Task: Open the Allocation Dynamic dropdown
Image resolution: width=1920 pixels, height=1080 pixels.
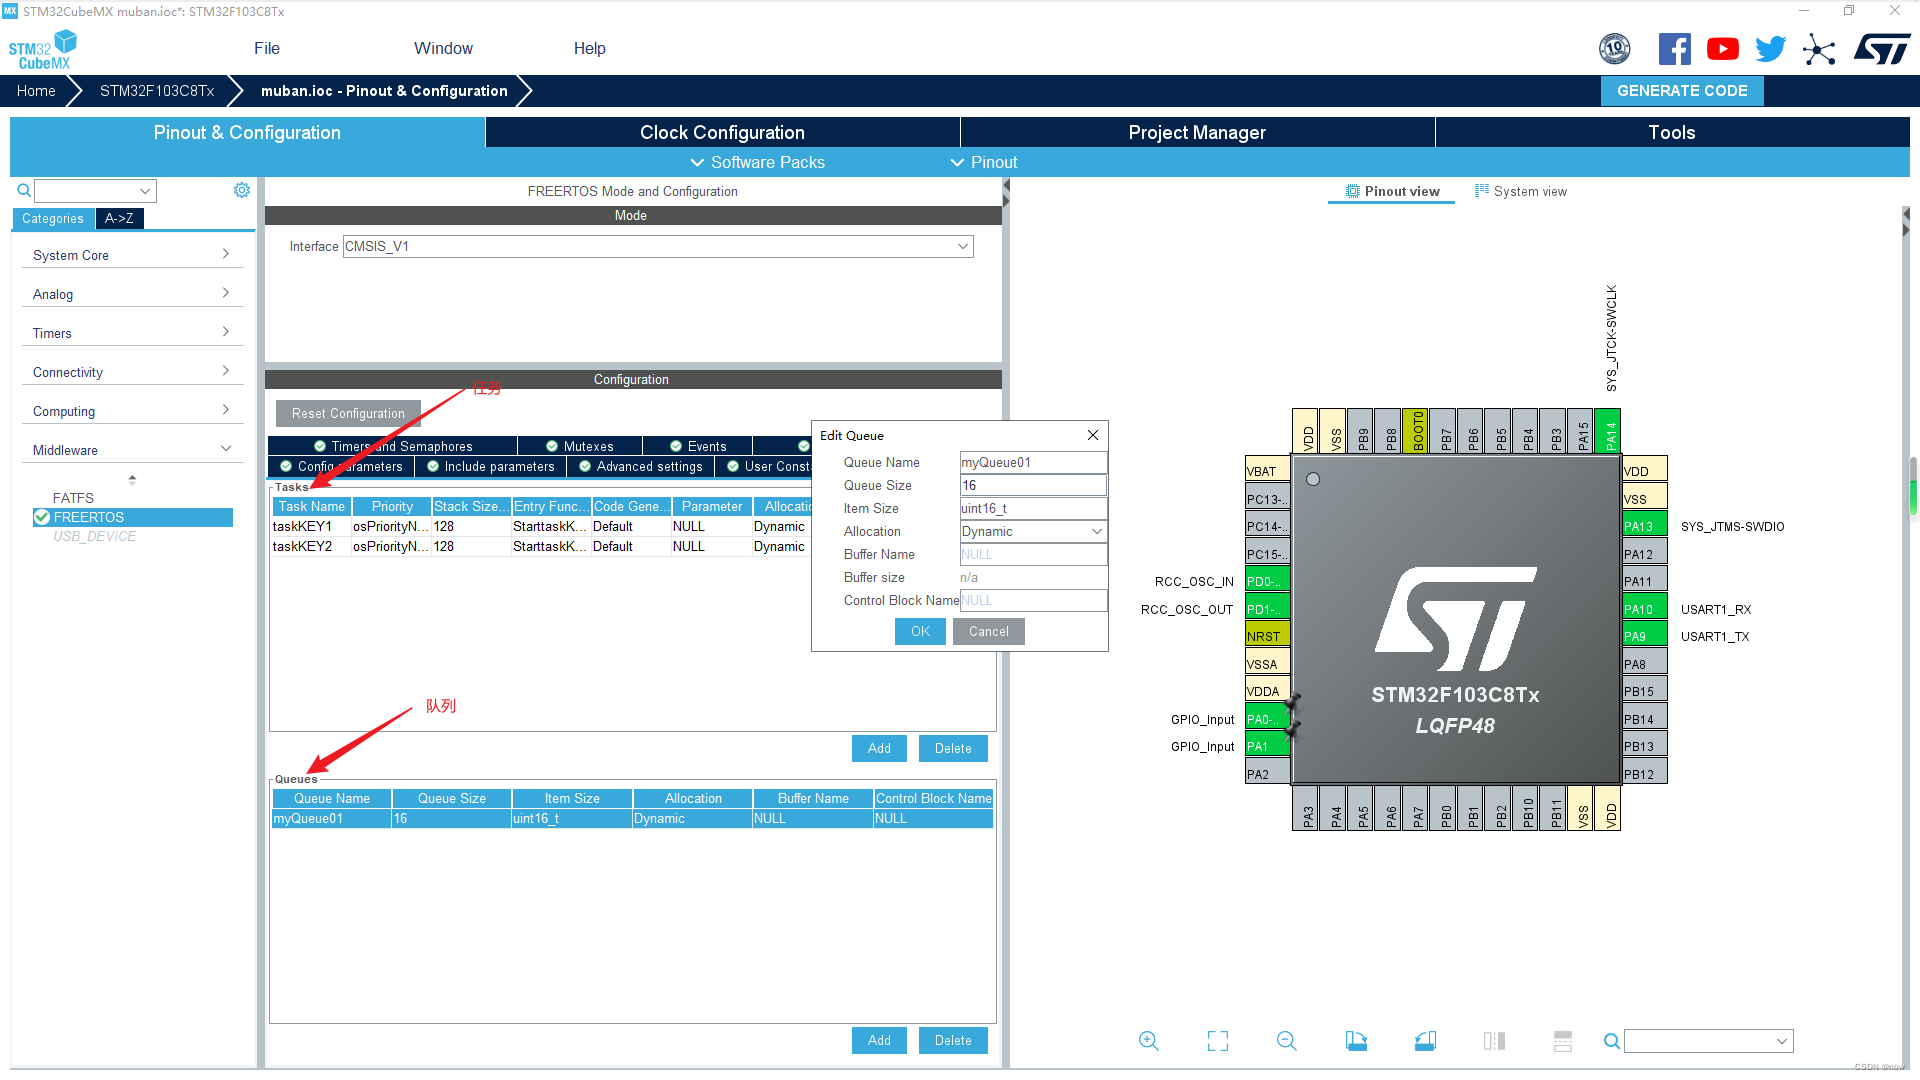Action: click(x=1033, y=531)
